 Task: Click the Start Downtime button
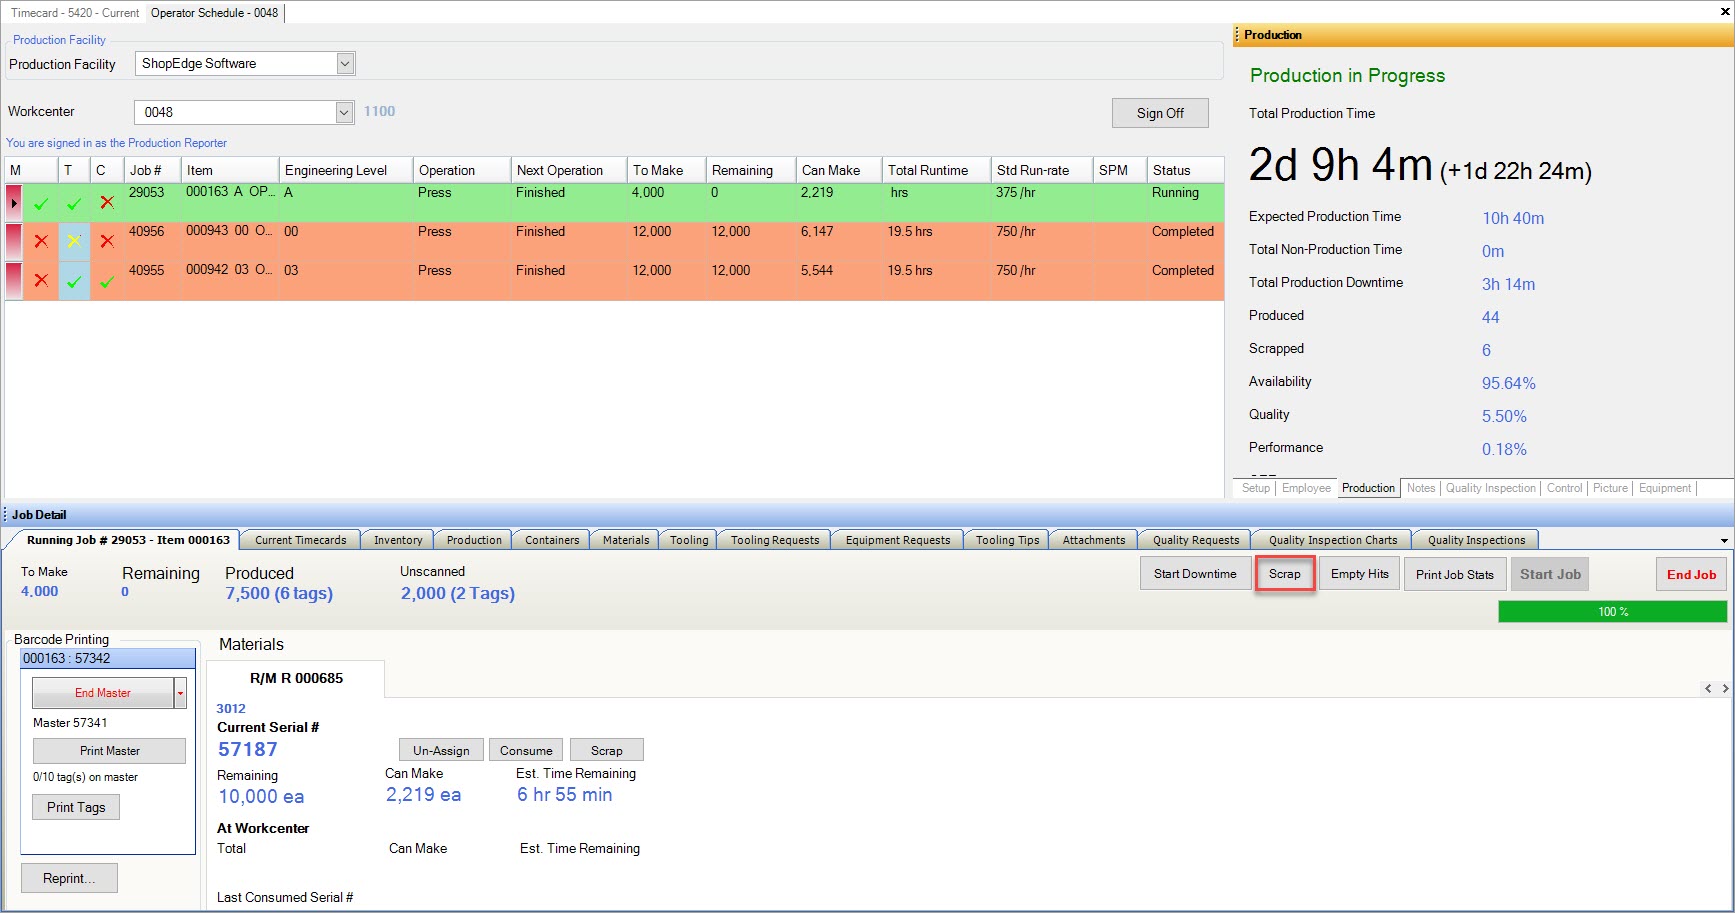coord(1195,574)
